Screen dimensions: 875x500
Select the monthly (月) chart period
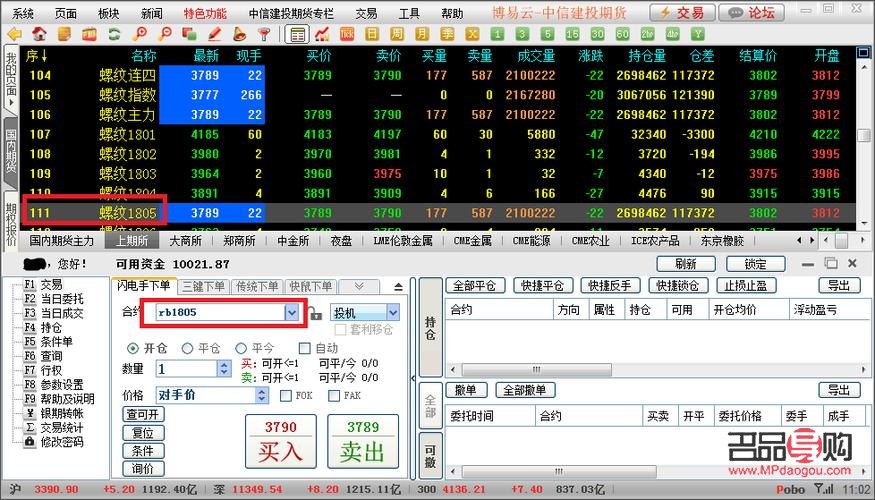[422, 35]
